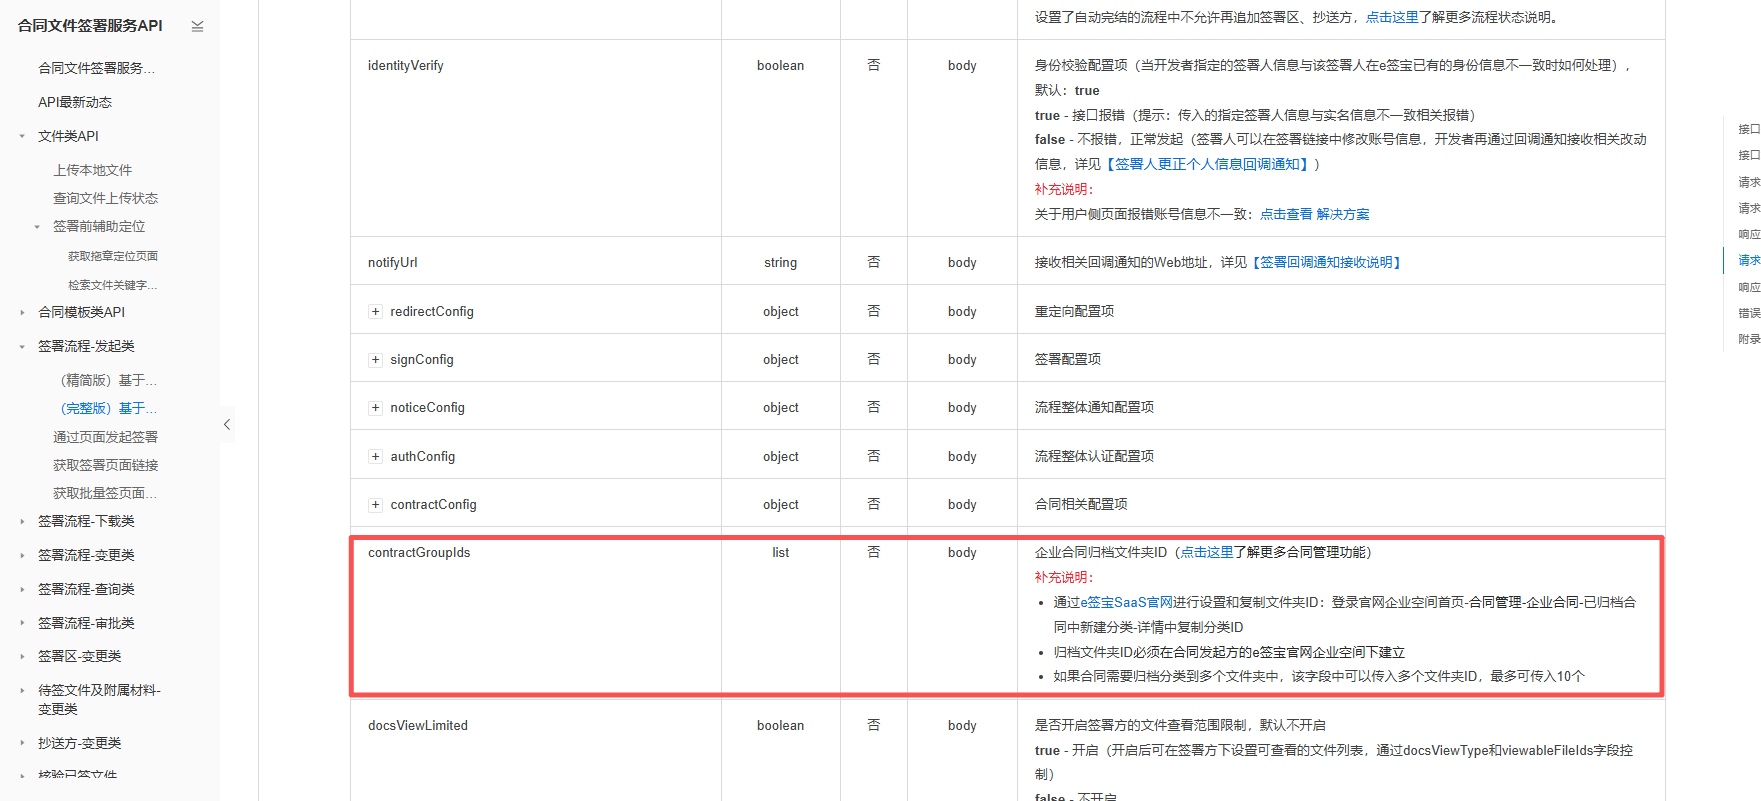This screenshot has width=1761, height=801.
Task: Click the contractGroupIds parameter name
Action: point(419,553)
